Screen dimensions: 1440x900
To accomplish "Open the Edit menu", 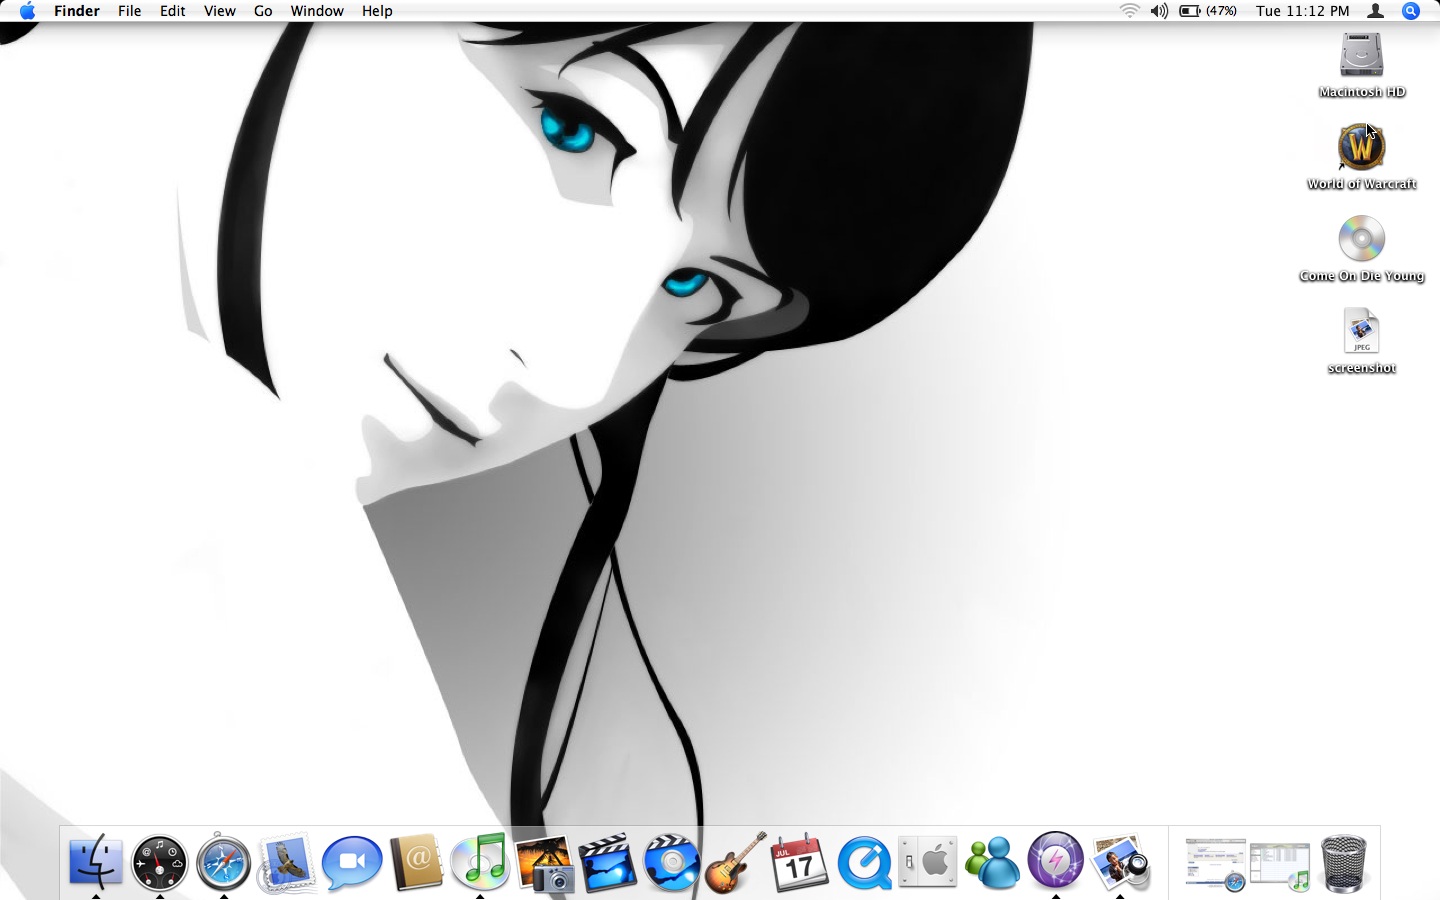I will pos(173,11).
